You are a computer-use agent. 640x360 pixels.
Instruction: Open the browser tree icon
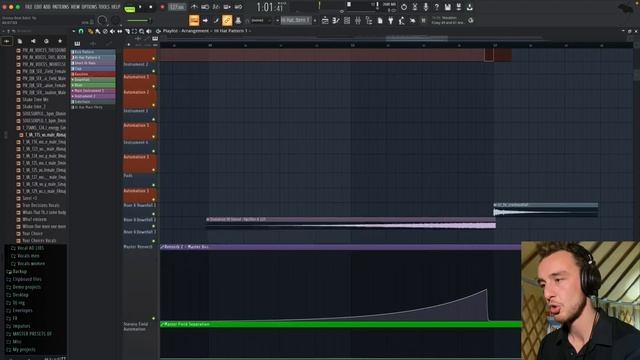pos(369,20)
